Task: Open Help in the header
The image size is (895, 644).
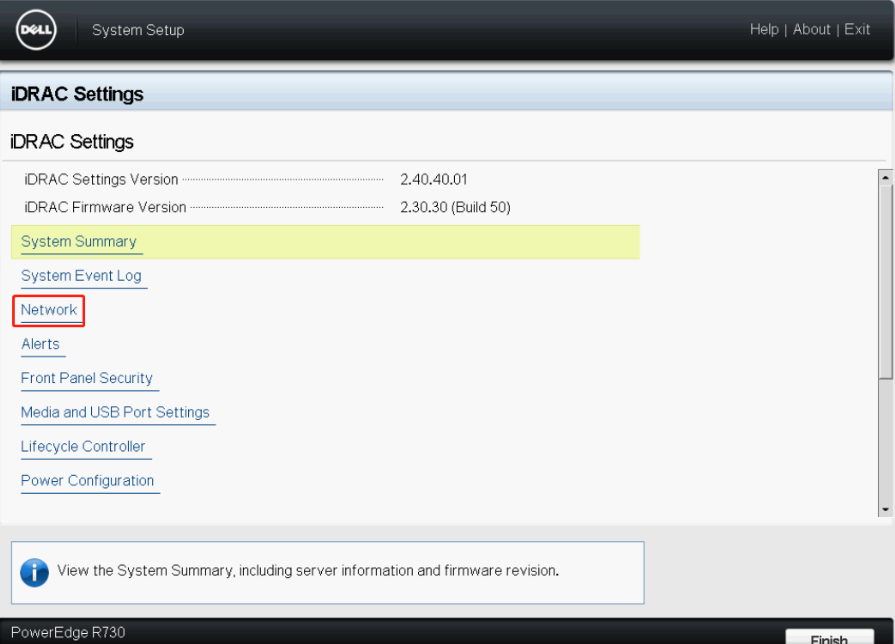Action: click(x=764, y=30)
